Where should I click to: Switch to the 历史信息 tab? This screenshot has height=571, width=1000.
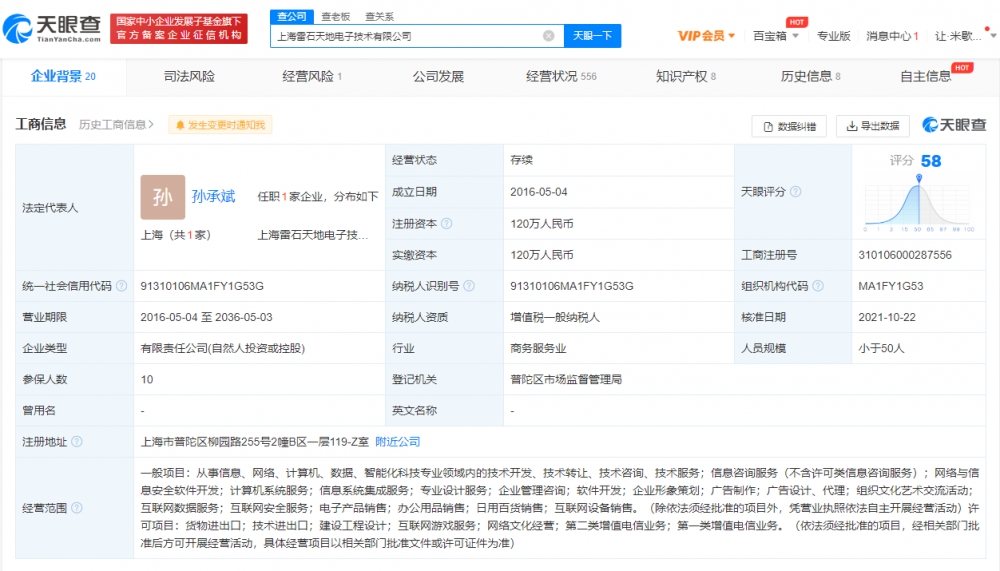[811, 77]
